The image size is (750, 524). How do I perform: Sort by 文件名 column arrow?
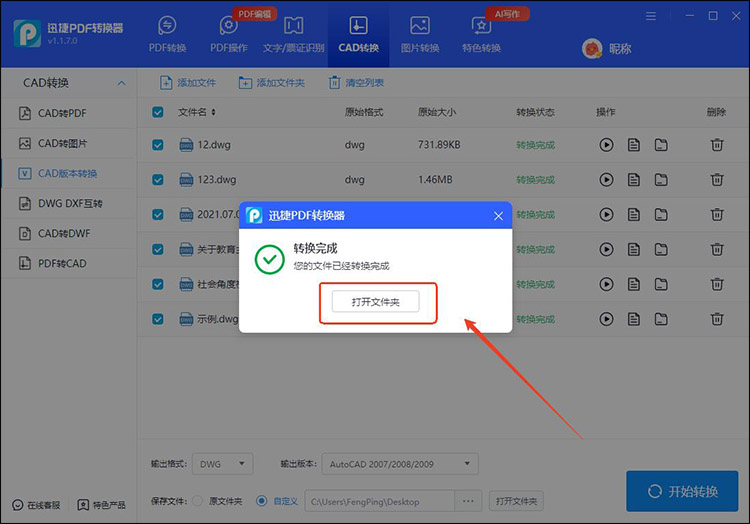213,112
